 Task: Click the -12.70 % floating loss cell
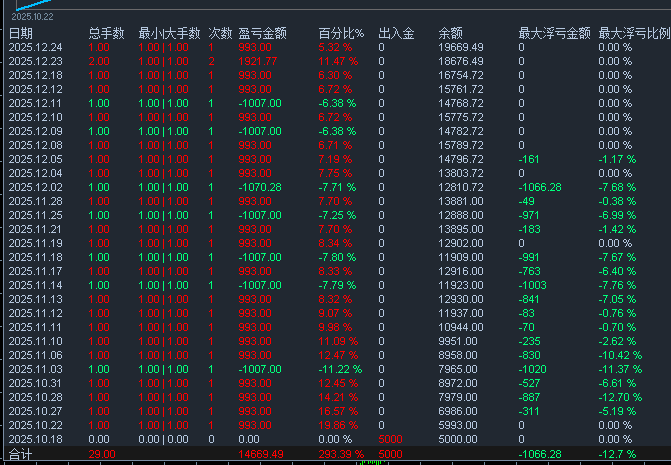[621, 398]
